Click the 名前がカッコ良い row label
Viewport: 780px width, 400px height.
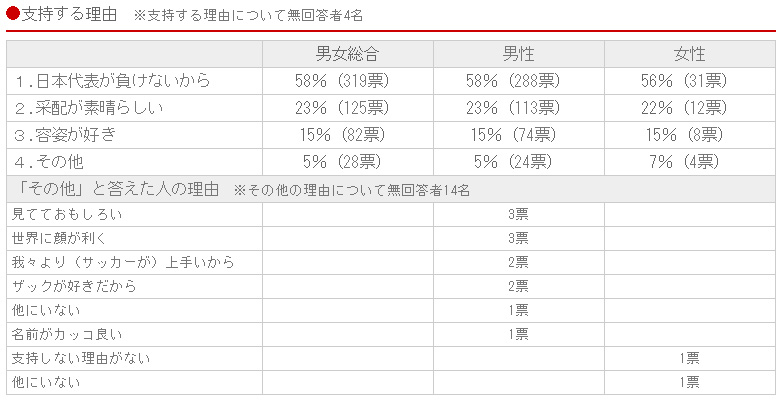(67, 334)
